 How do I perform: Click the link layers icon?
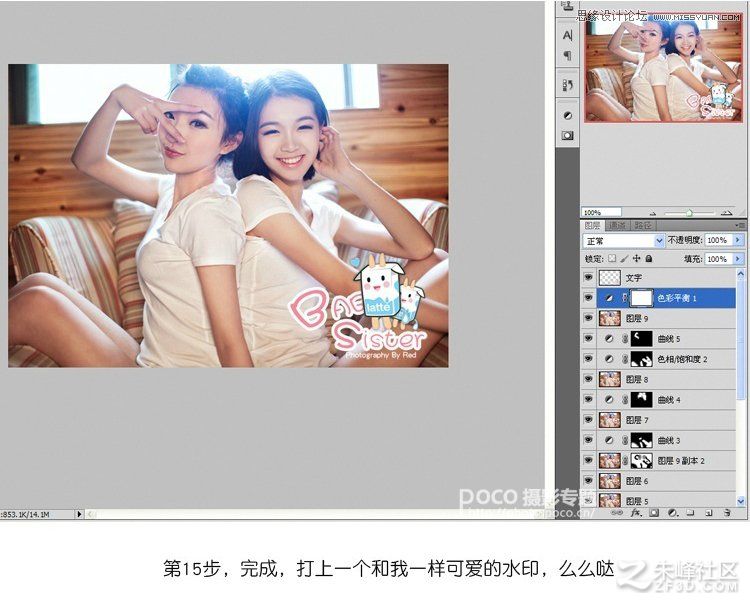[x=617, y=513]
